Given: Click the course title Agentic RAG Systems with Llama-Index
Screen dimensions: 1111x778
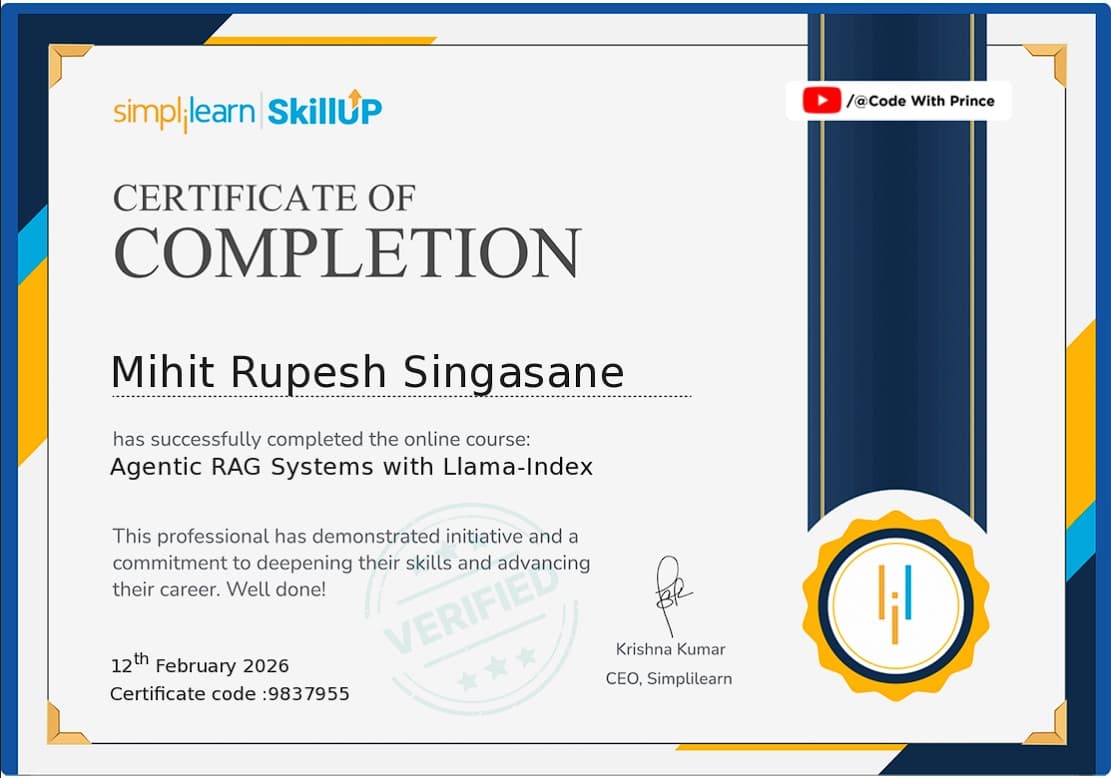Looking at the screenshot, I should (351, 466).
